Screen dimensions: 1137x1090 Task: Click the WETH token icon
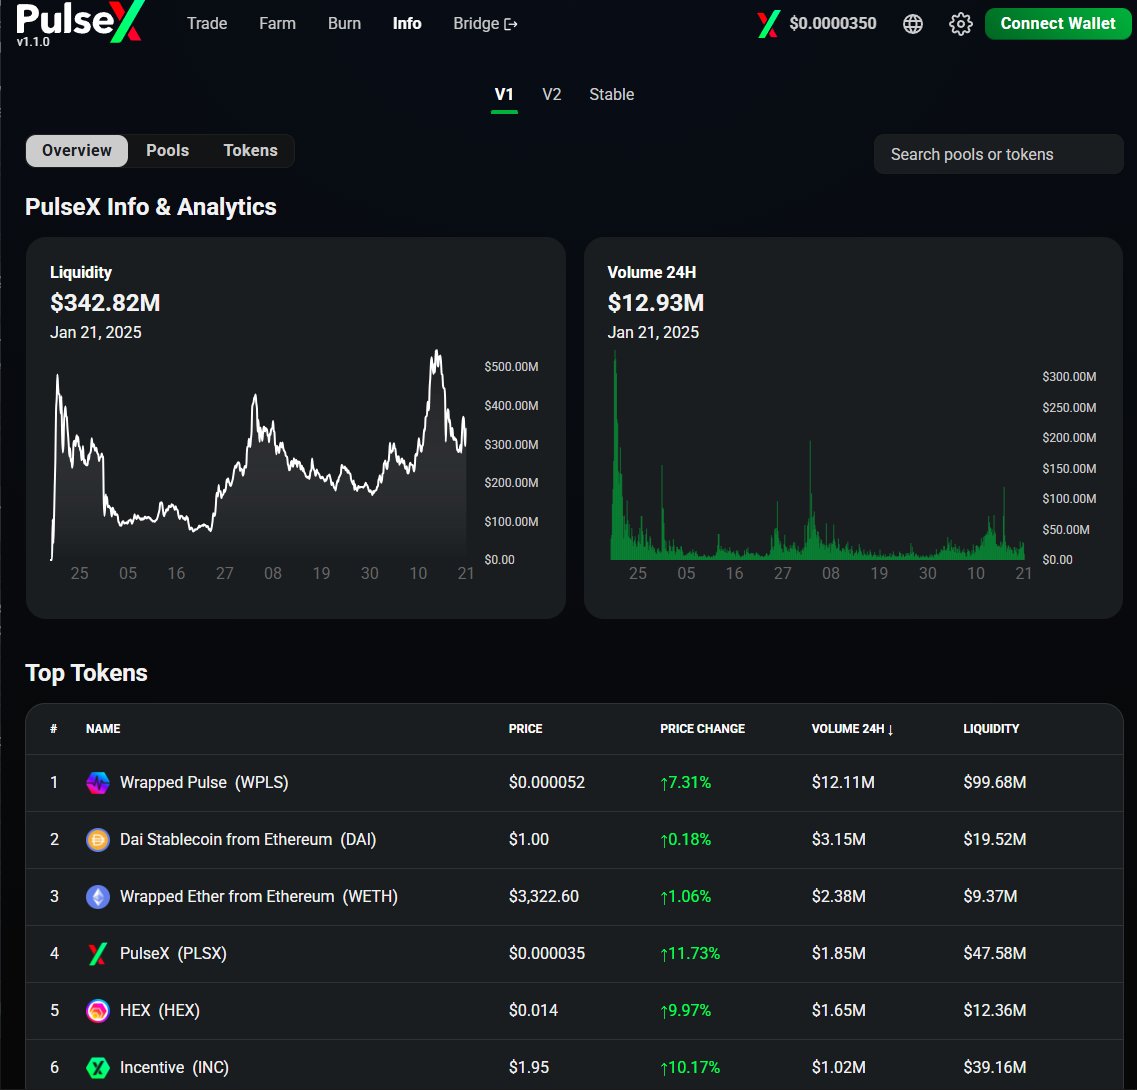(98, 896)
